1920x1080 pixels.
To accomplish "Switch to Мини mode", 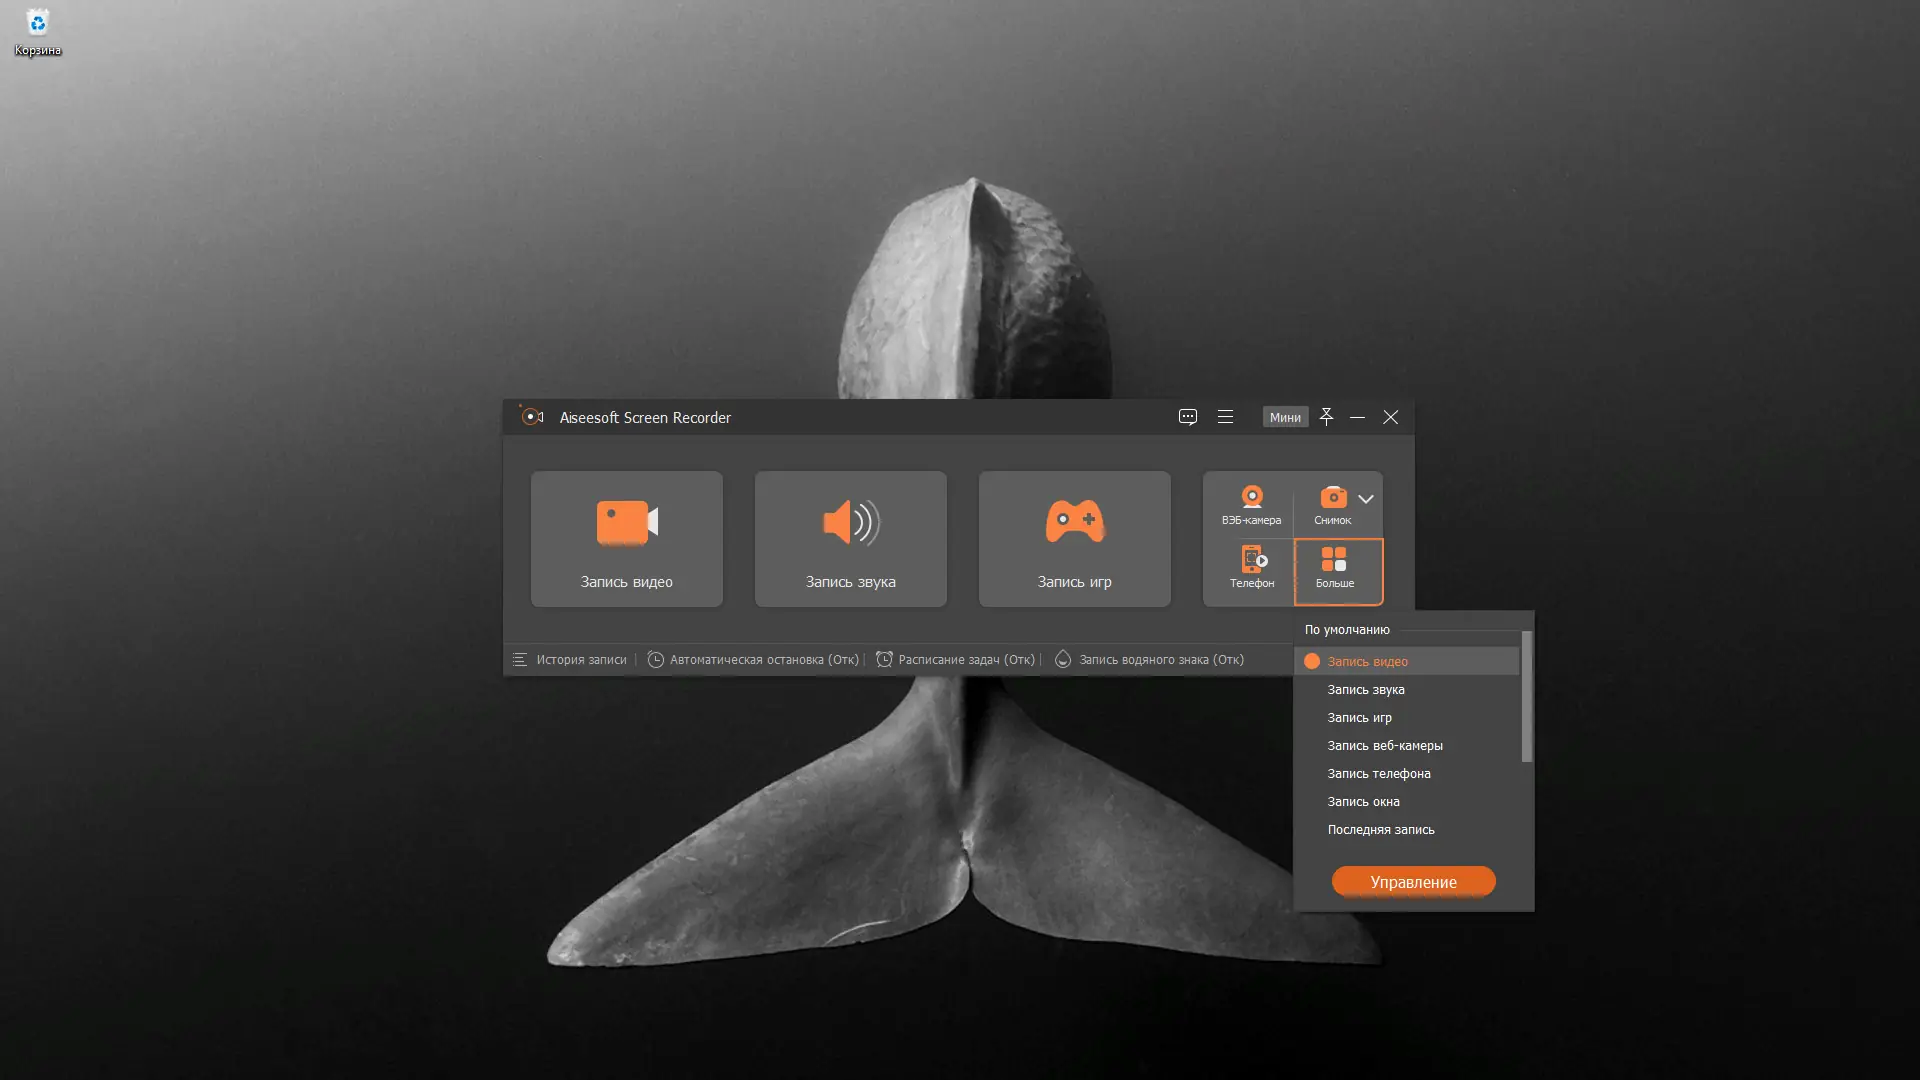I will 1285,418.
